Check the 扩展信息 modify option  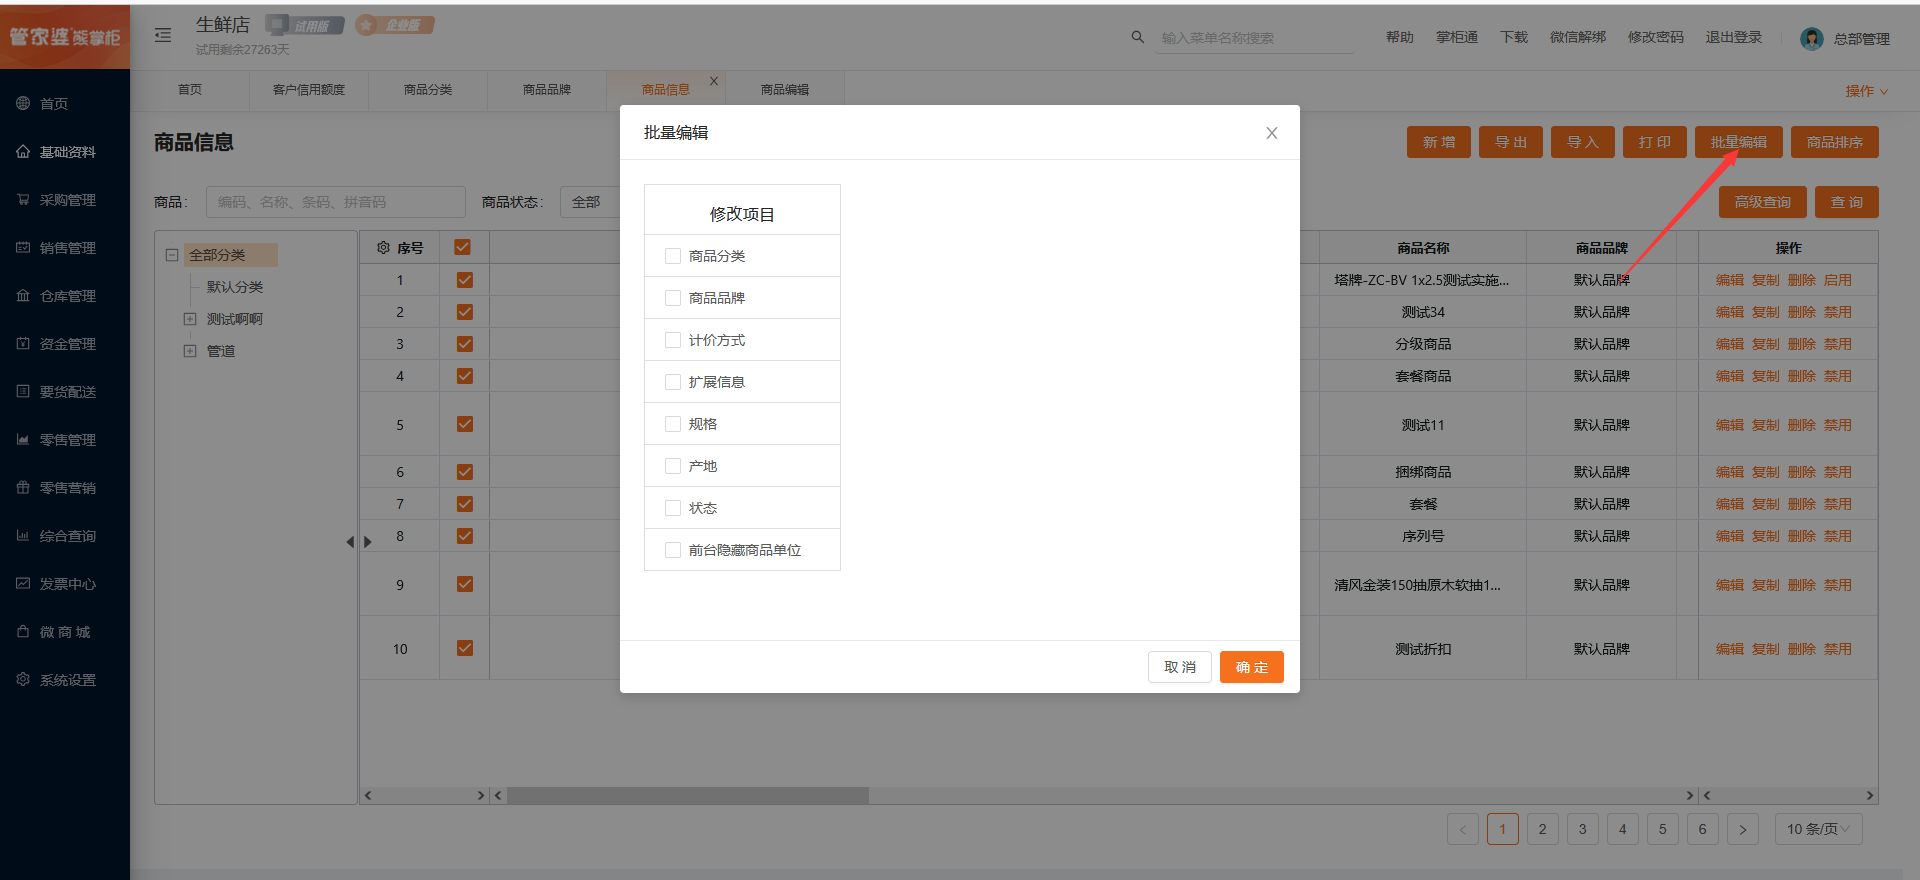(673, 382)
